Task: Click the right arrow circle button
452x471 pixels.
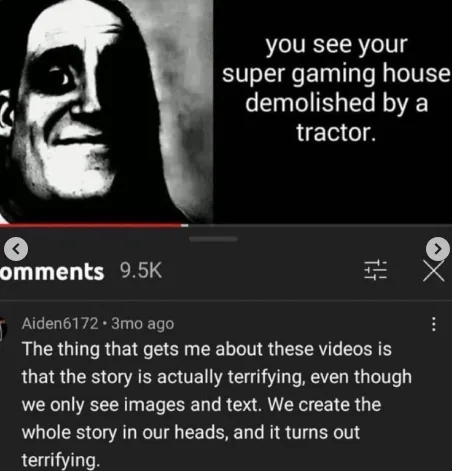Action: 438,249
